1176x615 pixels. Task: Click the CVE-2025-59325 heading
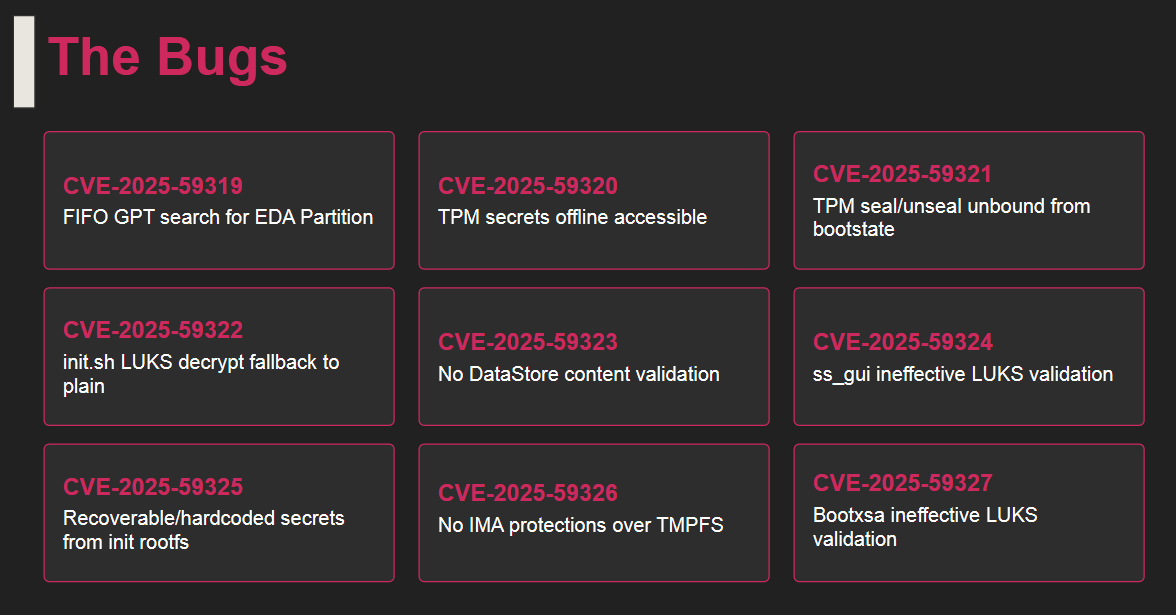(153, 487)
